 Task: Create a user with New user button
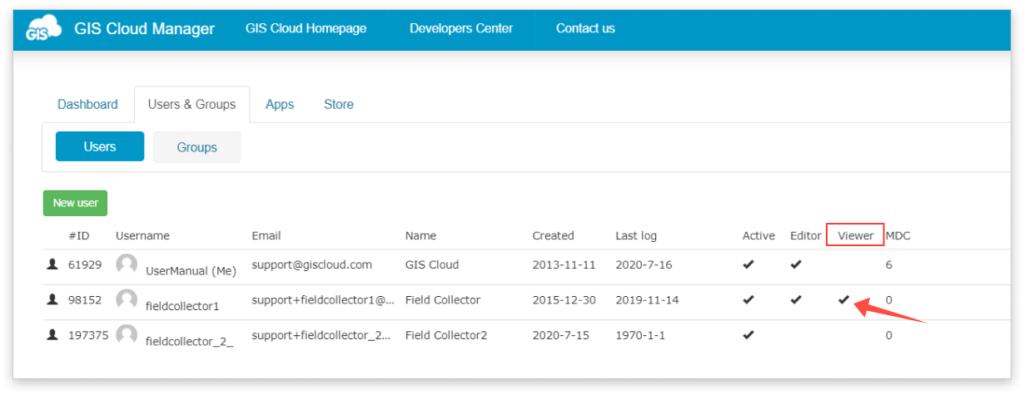[75, 203]
